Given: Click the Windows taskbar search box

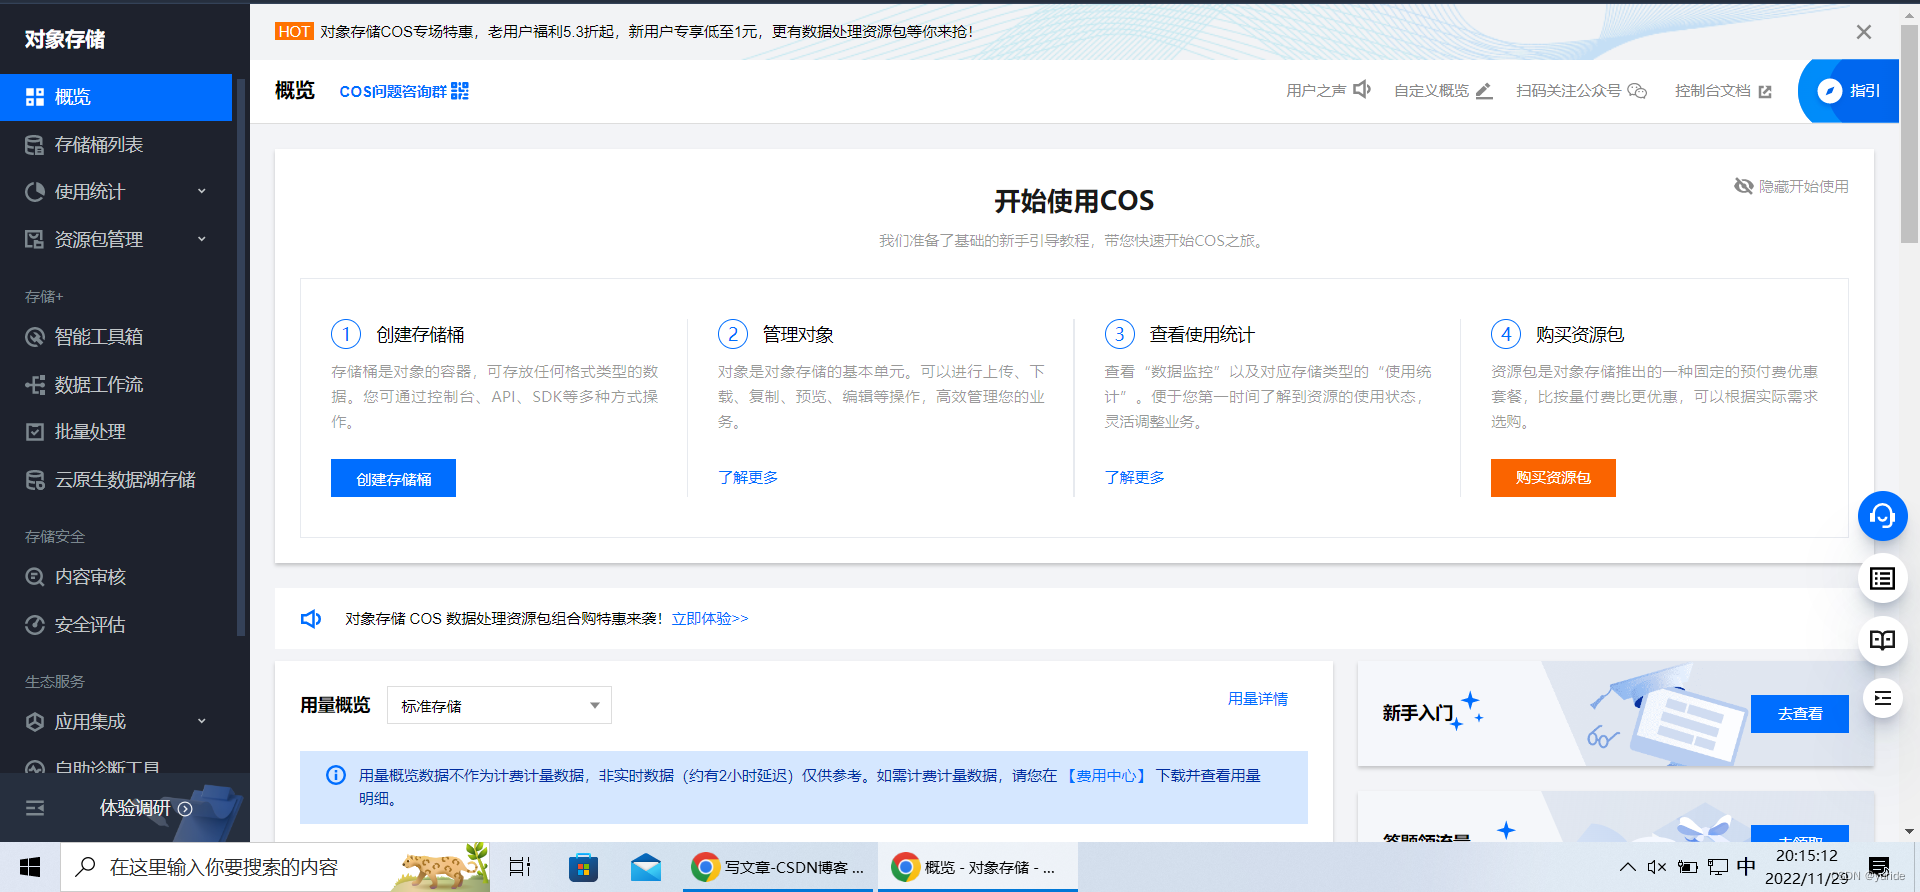Looking at the screenshot, I should [275, 867].
